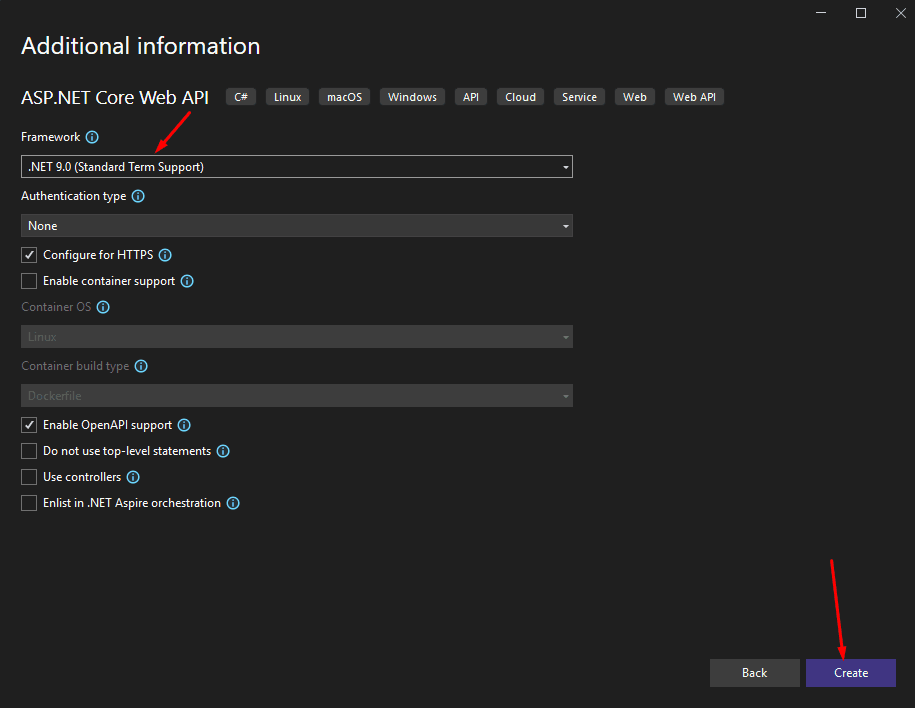Minimize the dialog window
The width and height of the screenshot is (915, 708).
pyautogui.click(x=821, y=13)
